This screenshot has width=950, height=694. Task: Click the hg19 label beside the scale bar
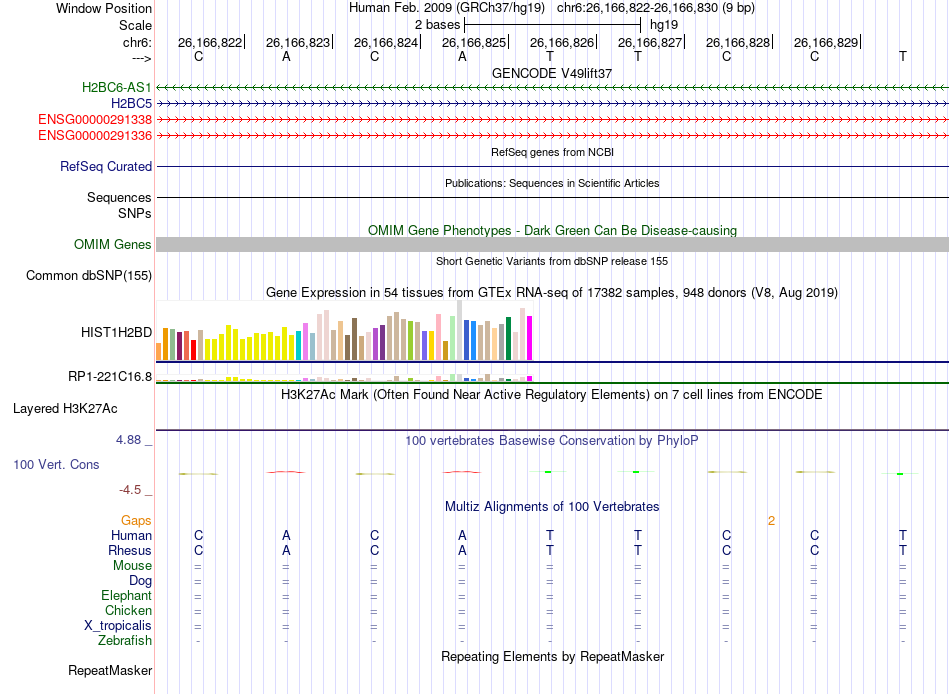663,25
